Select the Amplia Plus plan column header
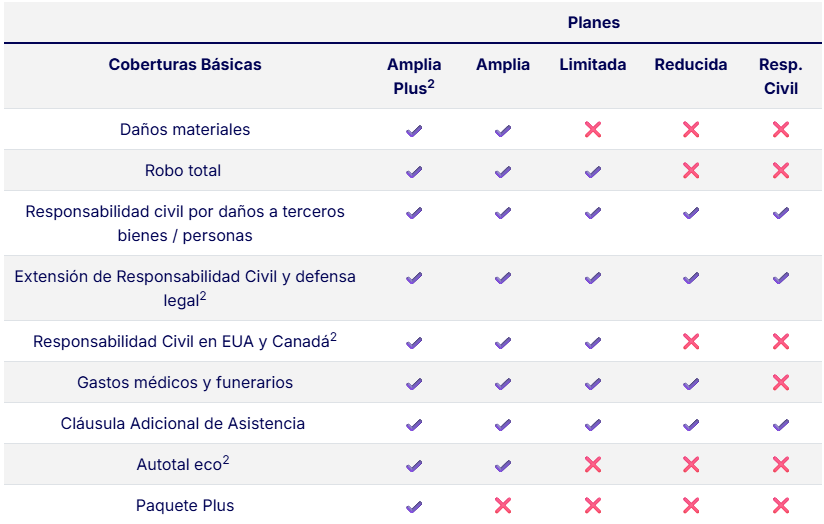Image resolution: width=824 pixels, height=524 pixels. click(x=414, y=76)
